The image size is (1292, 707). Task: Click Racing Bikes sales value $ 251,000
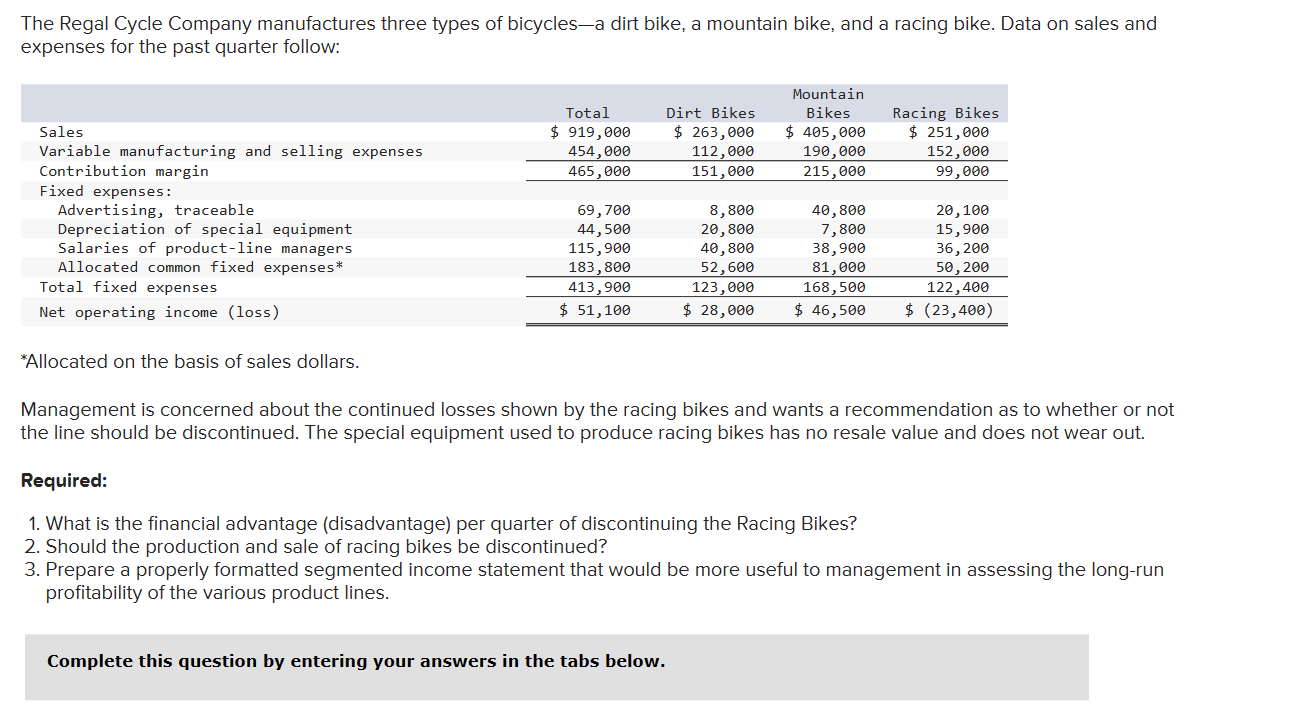click(x=949, y=132)
